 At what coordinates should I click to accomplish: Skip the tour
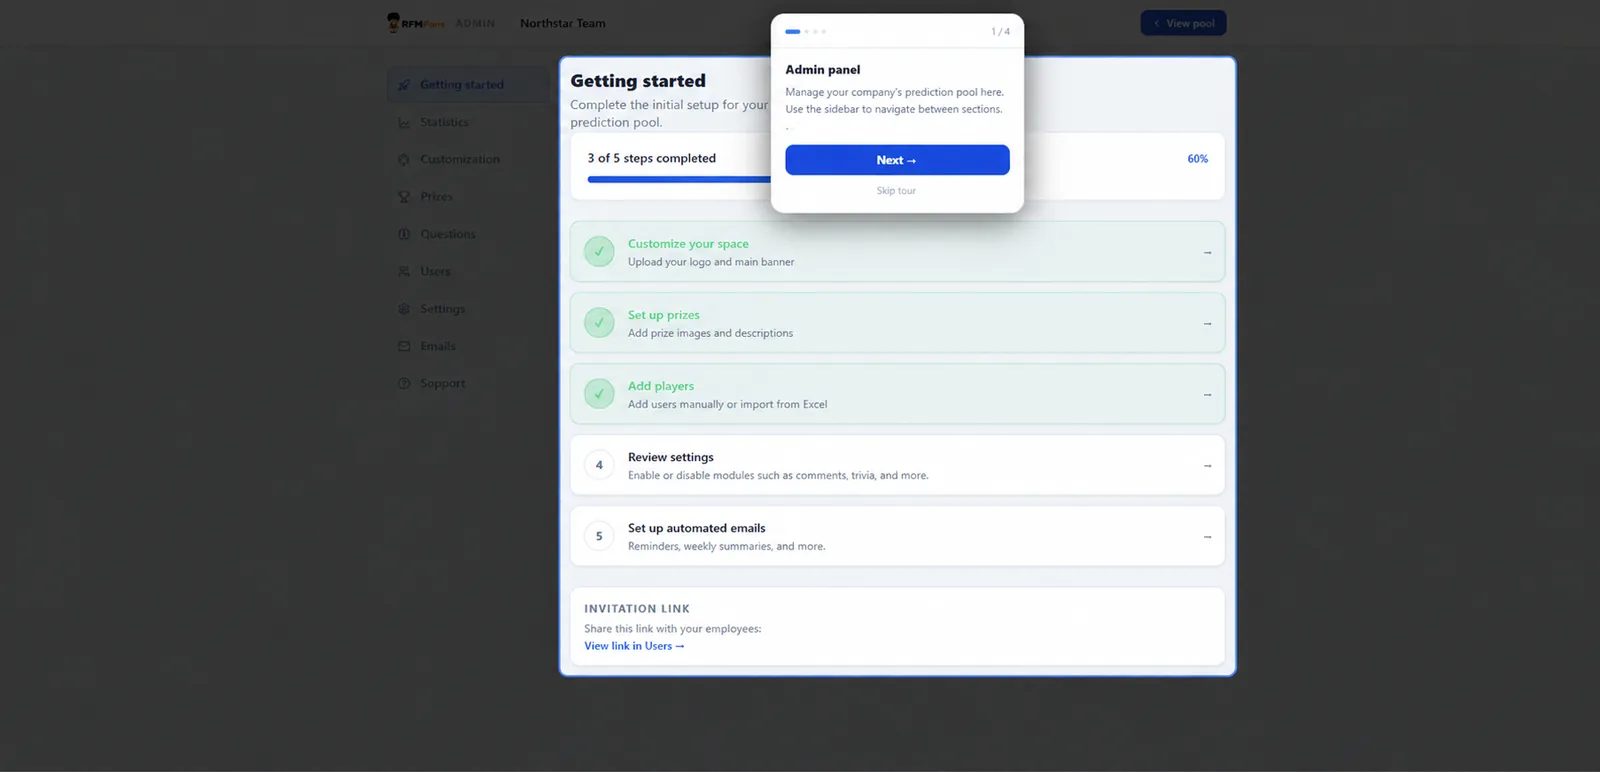pyautogui.click(x=896, y=191)
